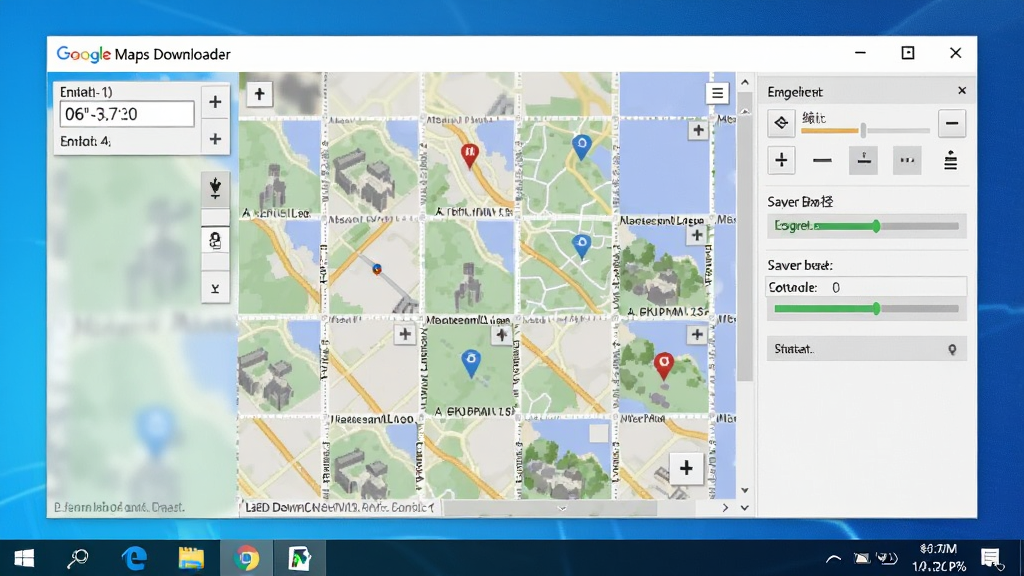Click the plus tool in Engelient panel row

[781, 160]
